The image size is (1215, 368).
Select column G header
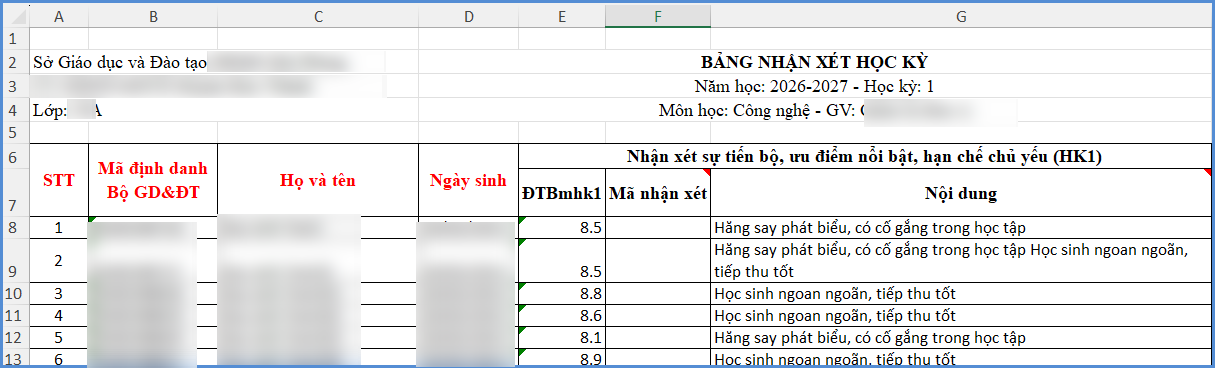[960, 17]
